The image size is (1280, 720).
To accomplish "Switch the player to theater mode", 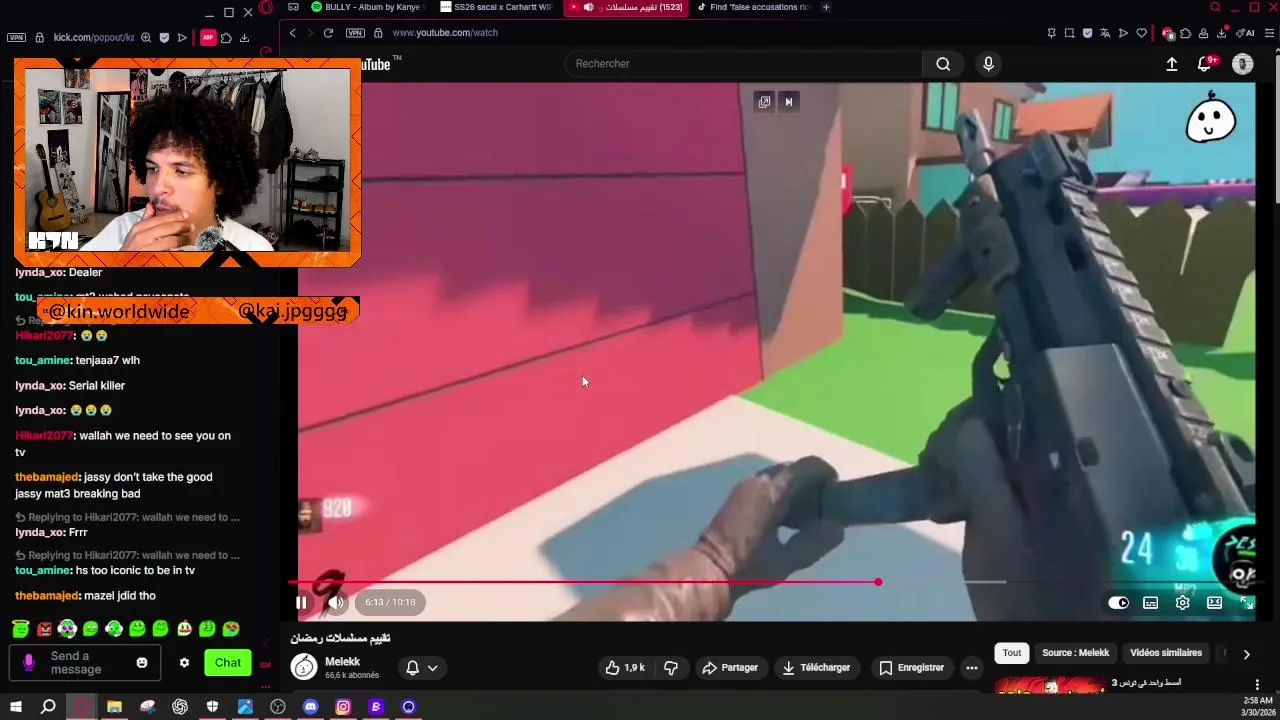I will coord(1214,603).
